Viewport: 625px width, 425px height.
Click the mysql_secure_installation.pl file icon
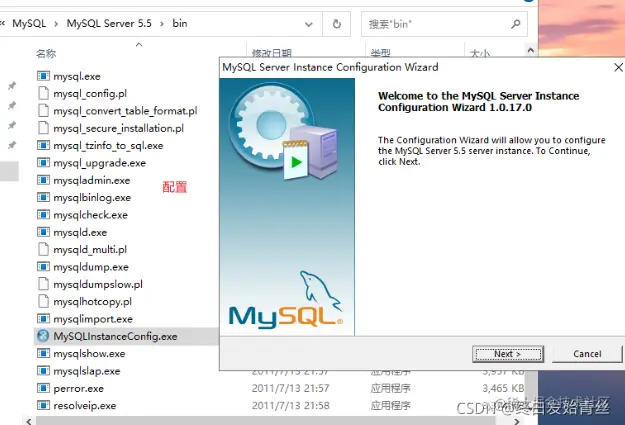coord(43,128)
